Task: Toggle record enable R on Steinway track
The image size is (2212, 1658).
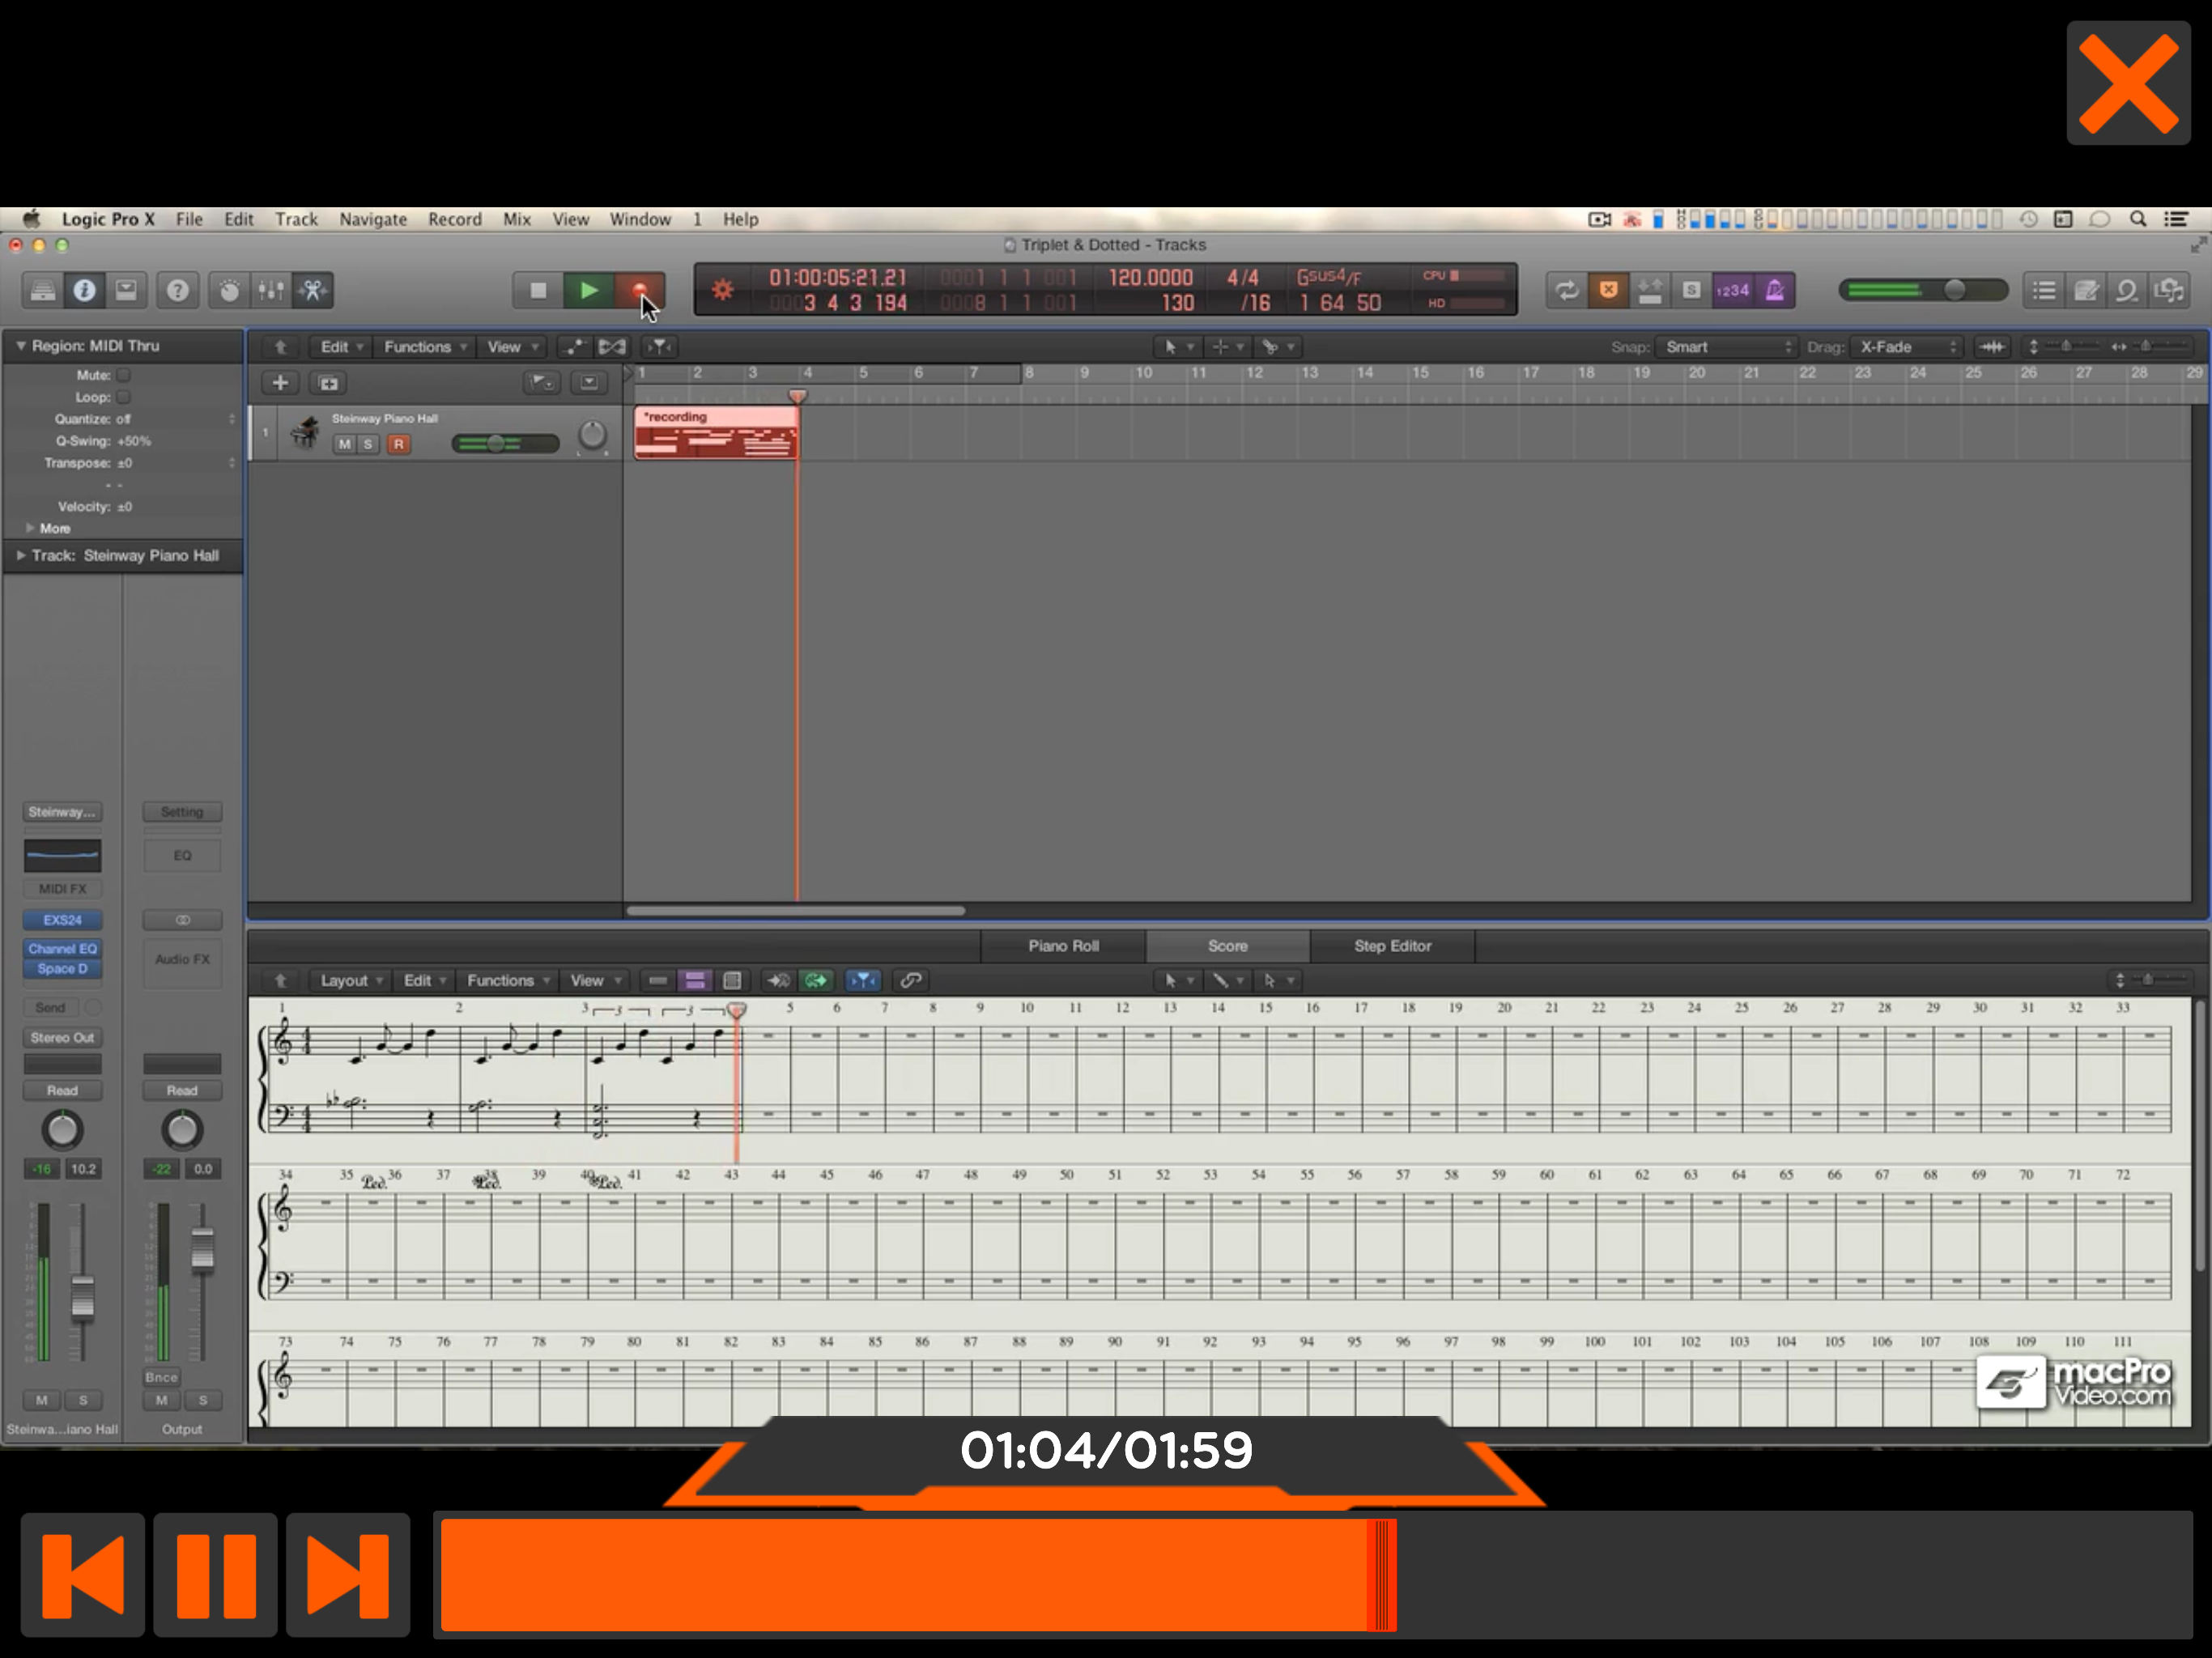Action: (x=398, y=444)
